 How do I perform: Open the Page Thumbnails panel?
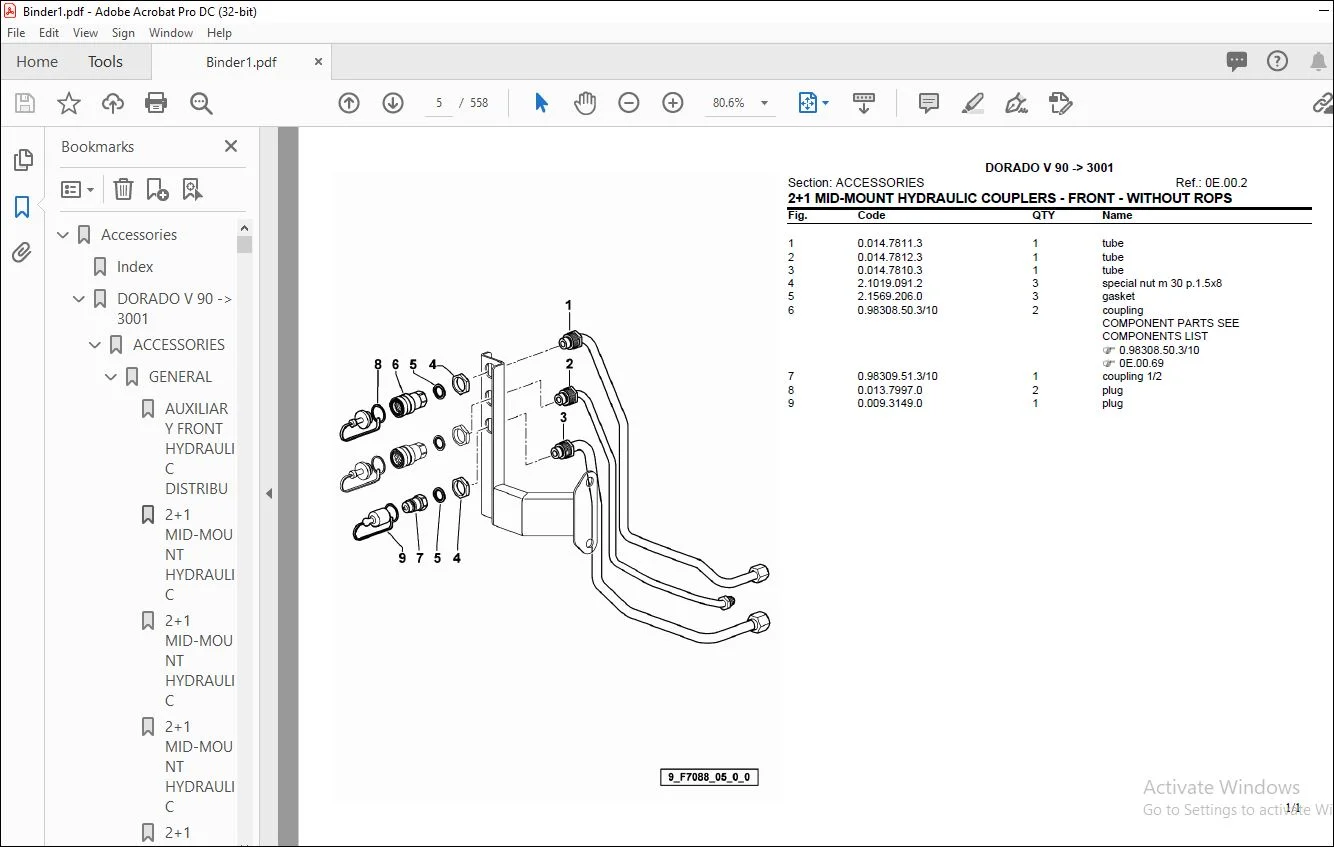coord(22,161)
